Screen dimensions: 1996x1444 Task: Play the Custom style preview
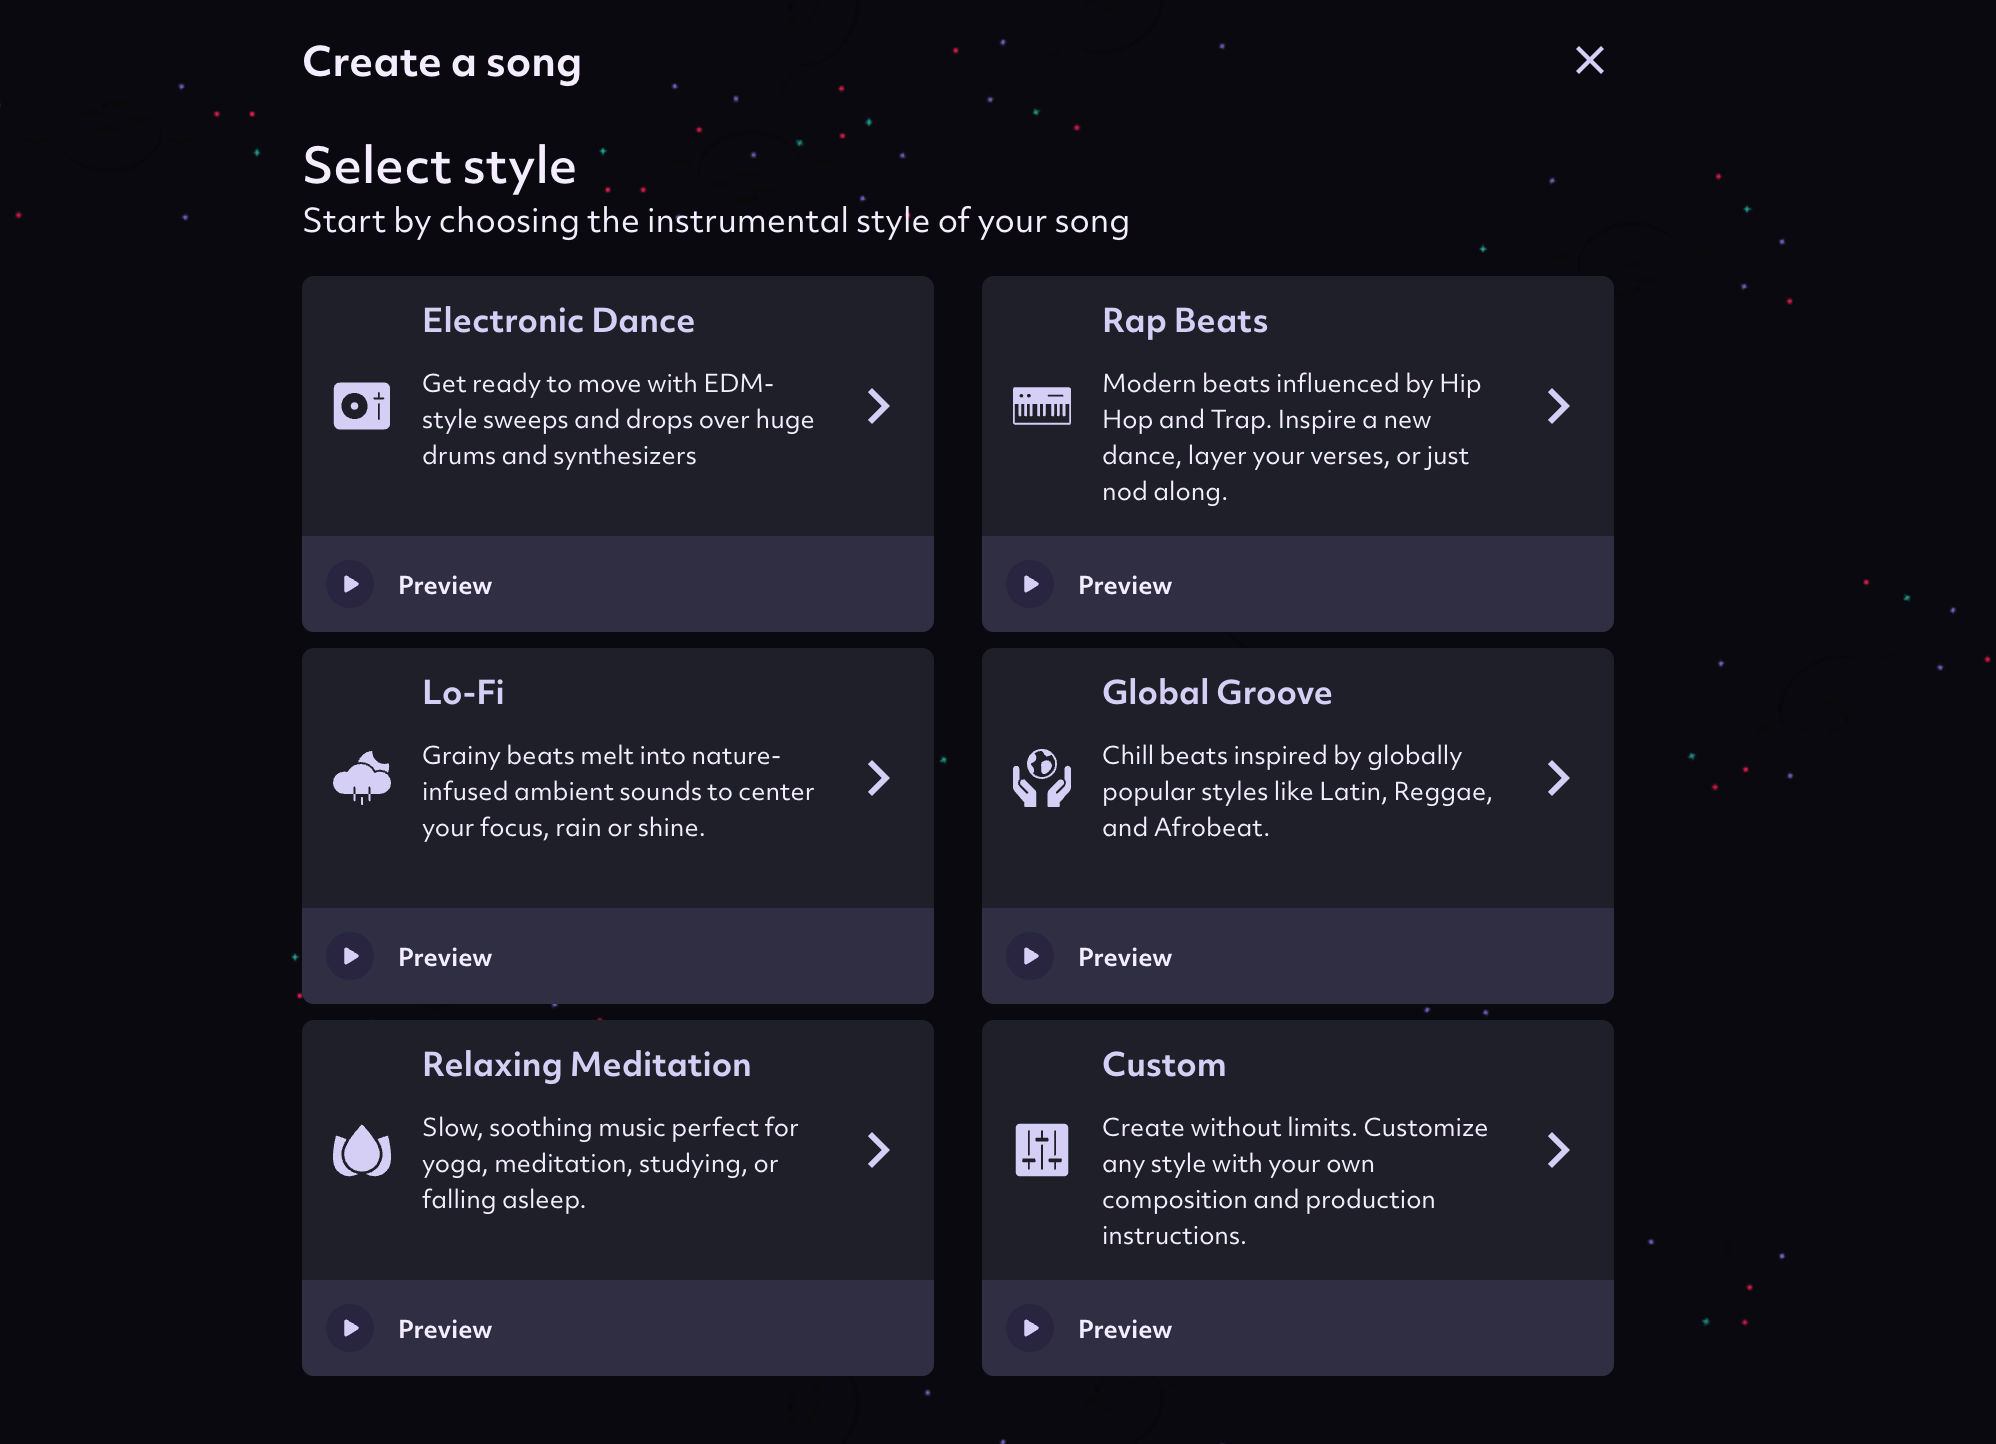click(1030, 1328)
